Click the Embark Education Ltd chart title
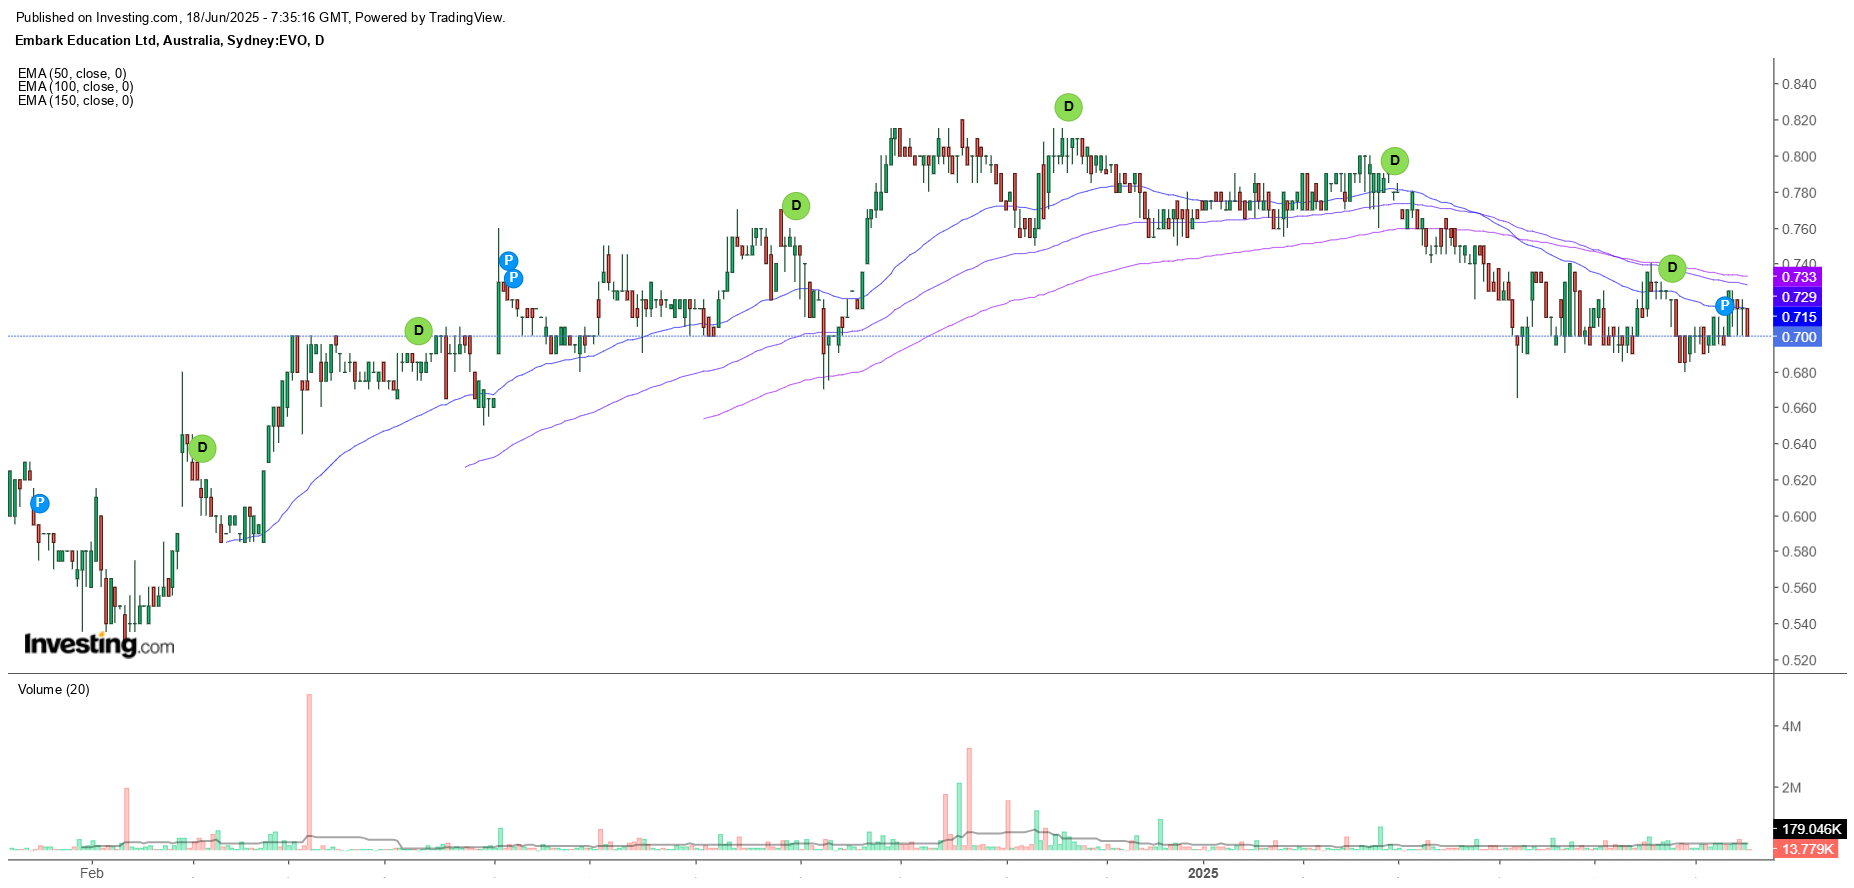1854x888 pixels. [x=169, y=41]
